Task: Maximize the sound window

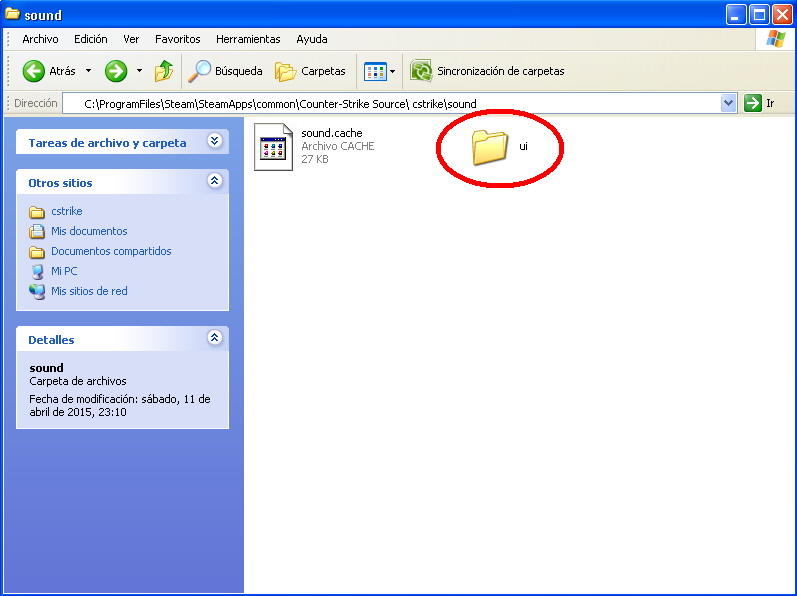Action: pyautogui.click(x=759, y=15)
